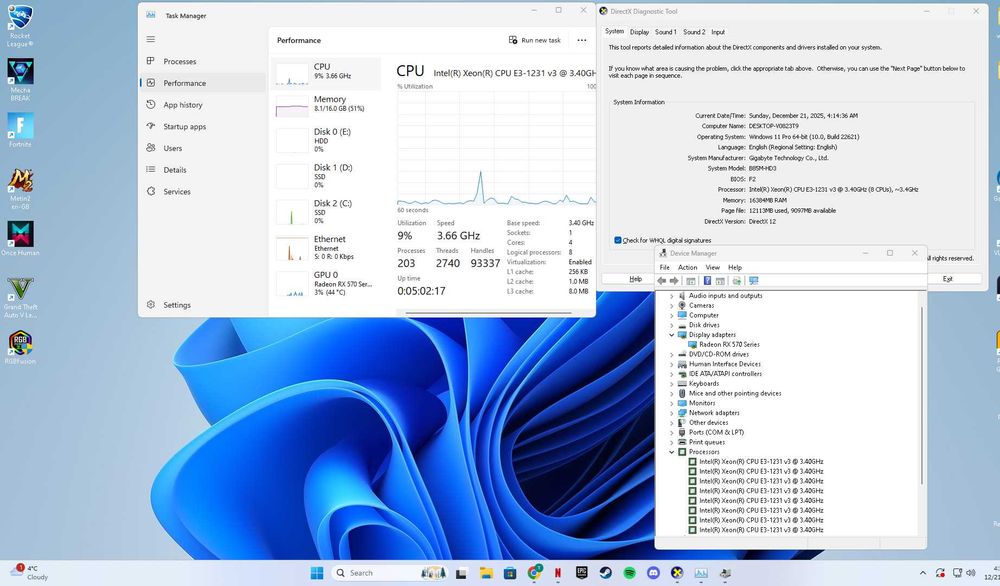Open the Task Manager hamburger navigation menu
The height and width of the screenshot is (586, 1000).
point(151,39)
